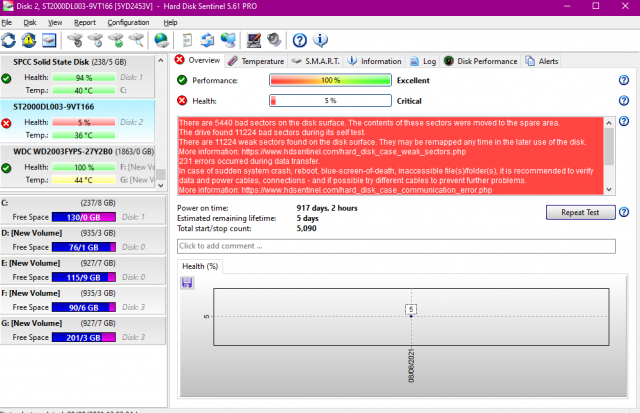Click help icon beside Performance row
Image resolution: width=640 pixels, height=413 pixels.
tap(623, 79)
